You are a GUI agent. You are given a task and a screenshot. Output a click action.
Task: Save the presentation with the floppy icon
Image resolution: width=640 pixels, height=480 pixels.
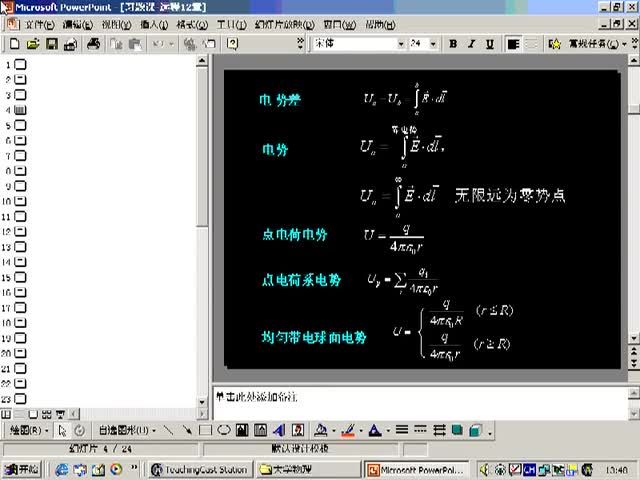pyautogui.click(x=51, y=43)
